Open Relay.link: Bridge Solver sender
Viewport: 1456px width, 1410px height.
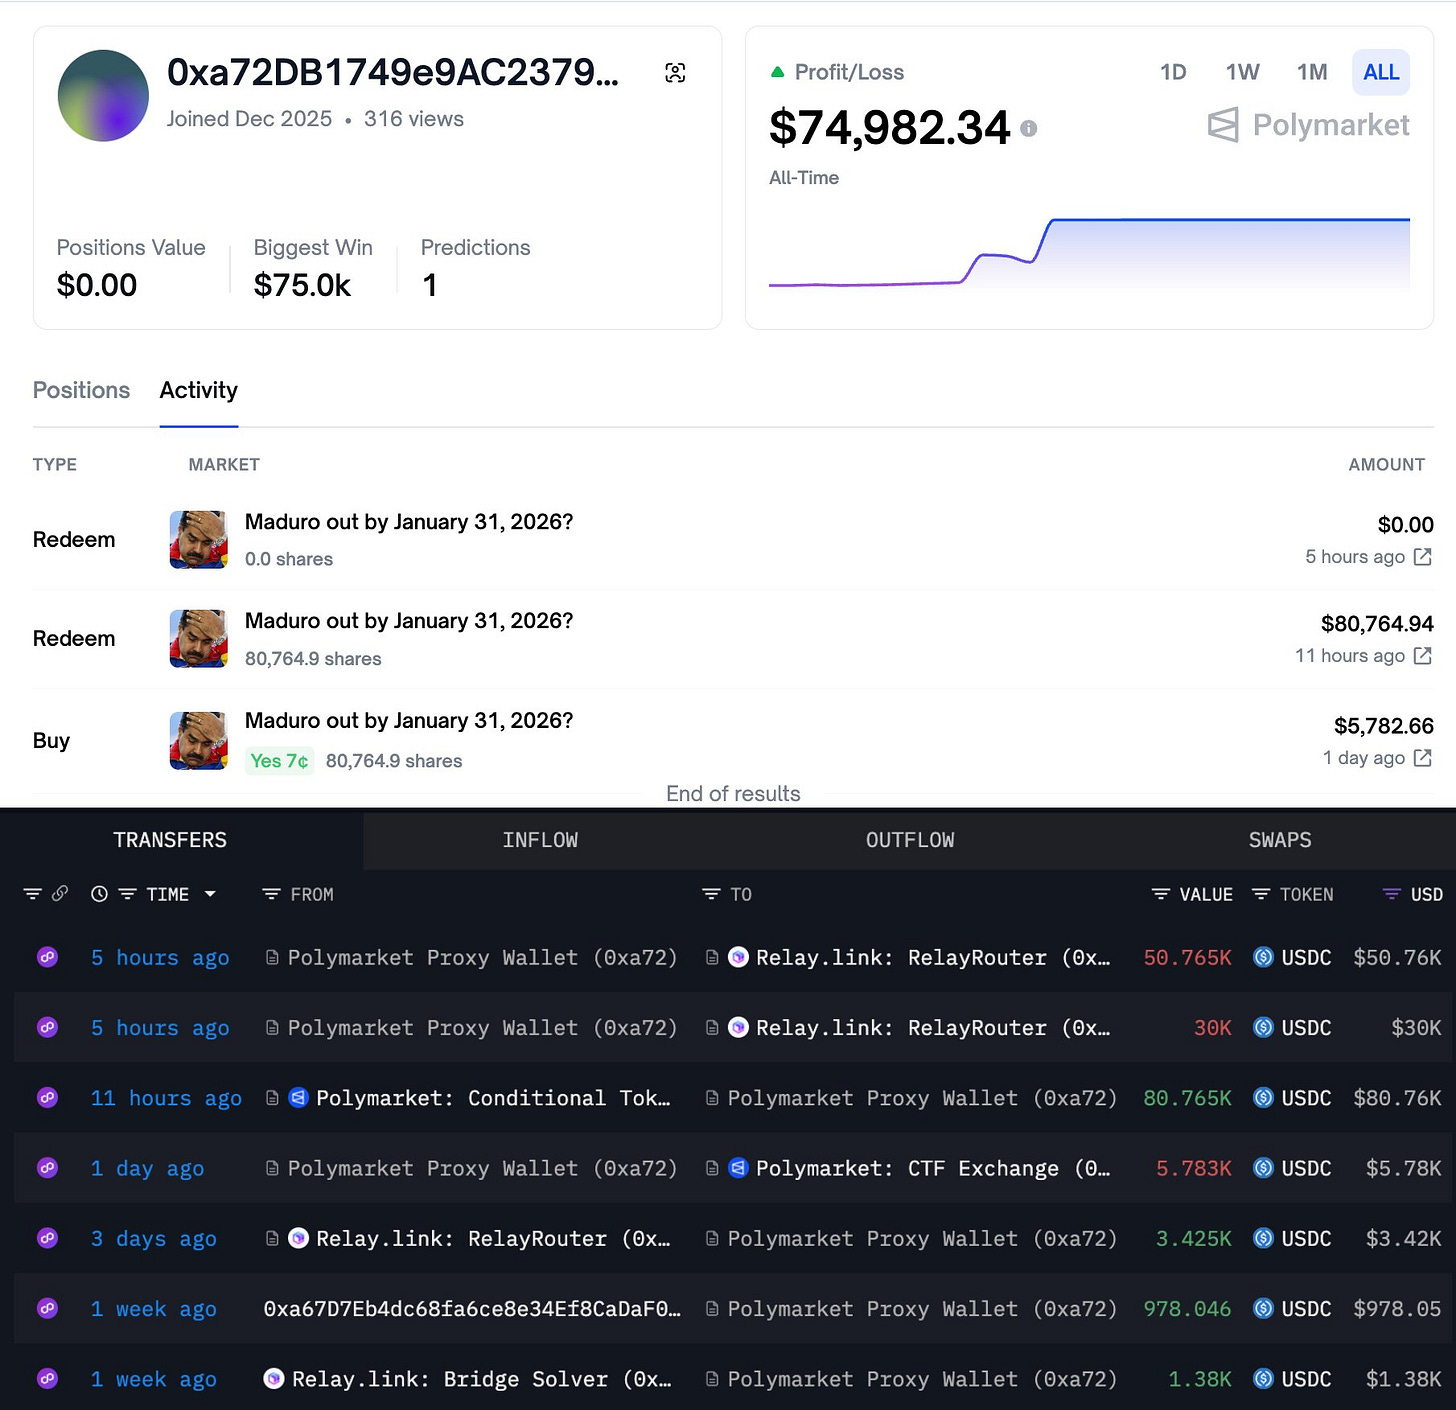[x=481, y=1379]
